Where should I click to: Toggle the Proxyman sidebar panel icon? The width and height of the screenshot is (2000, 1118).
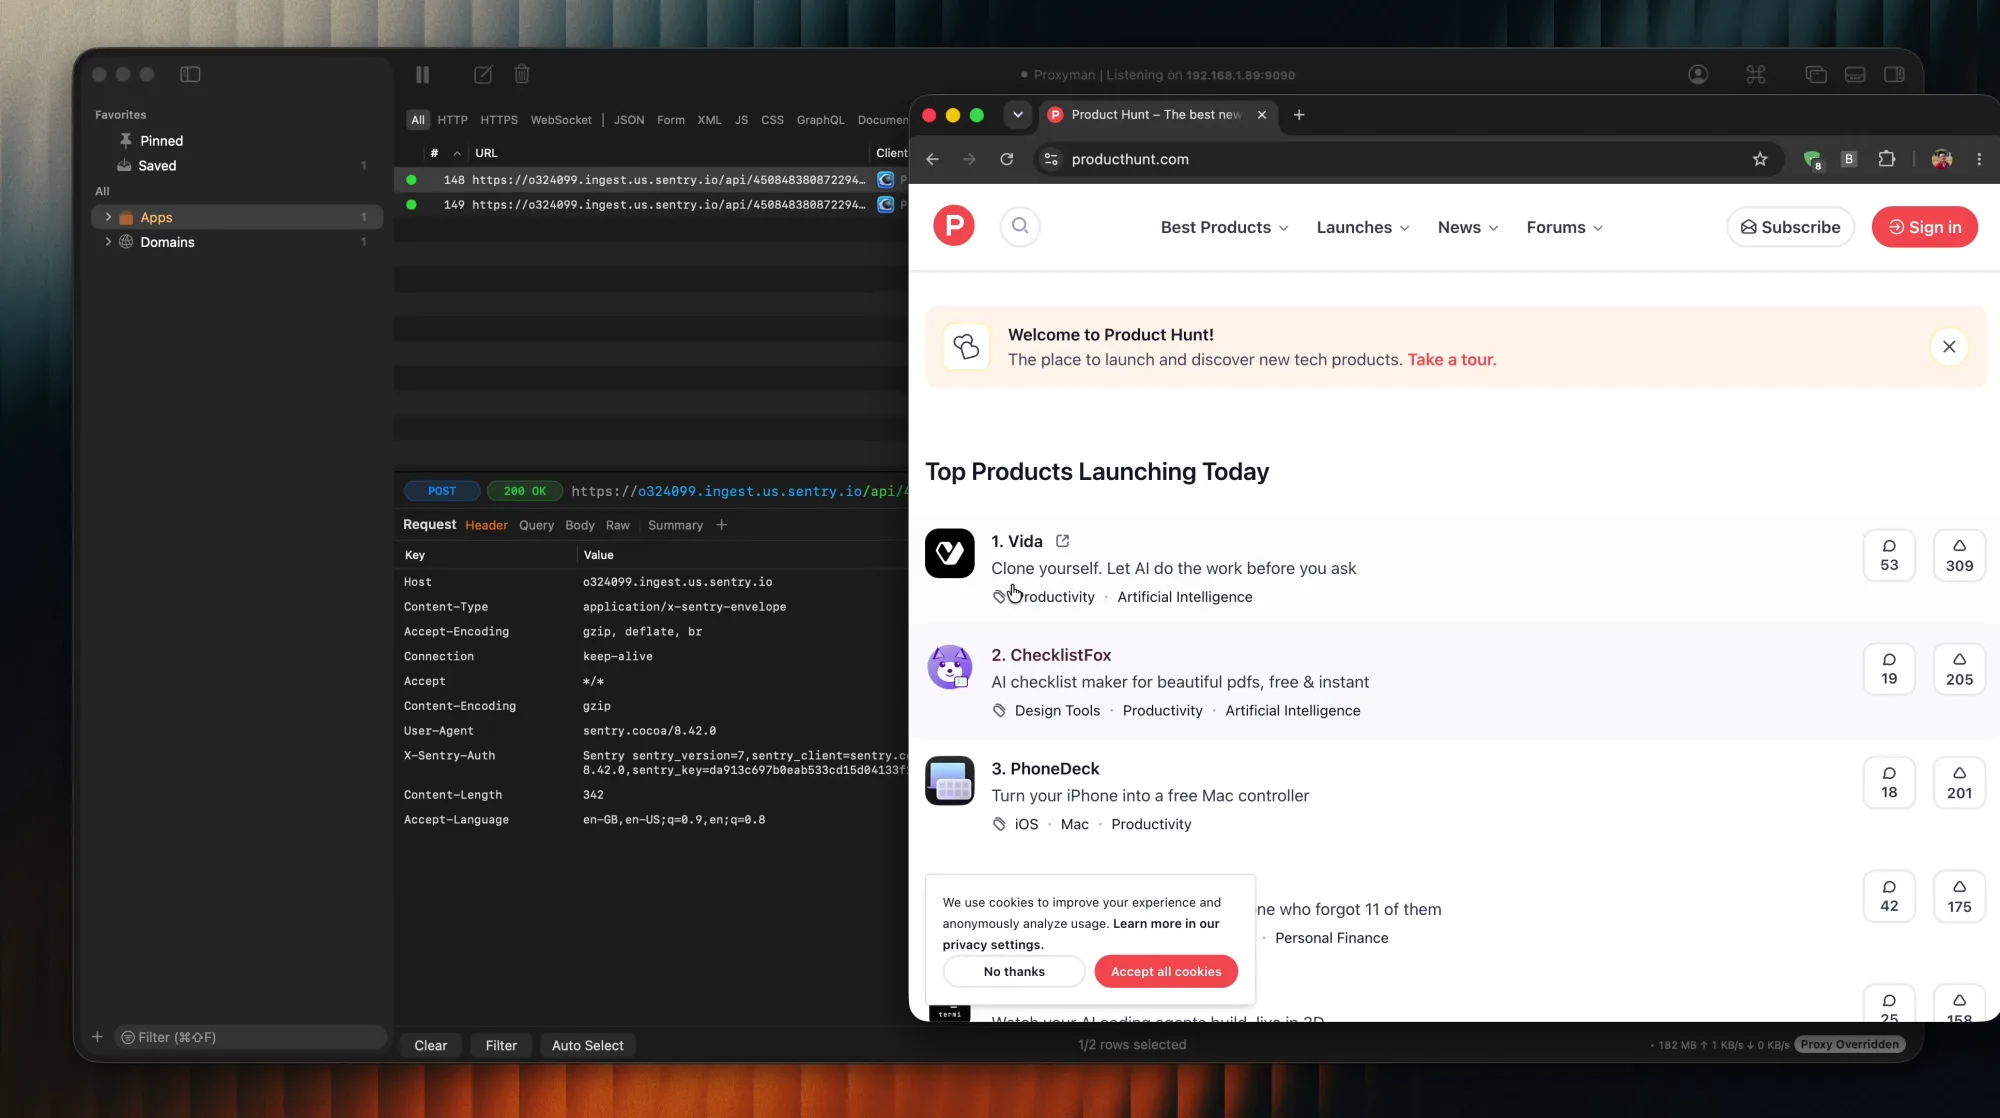click(x=190, y=75)
